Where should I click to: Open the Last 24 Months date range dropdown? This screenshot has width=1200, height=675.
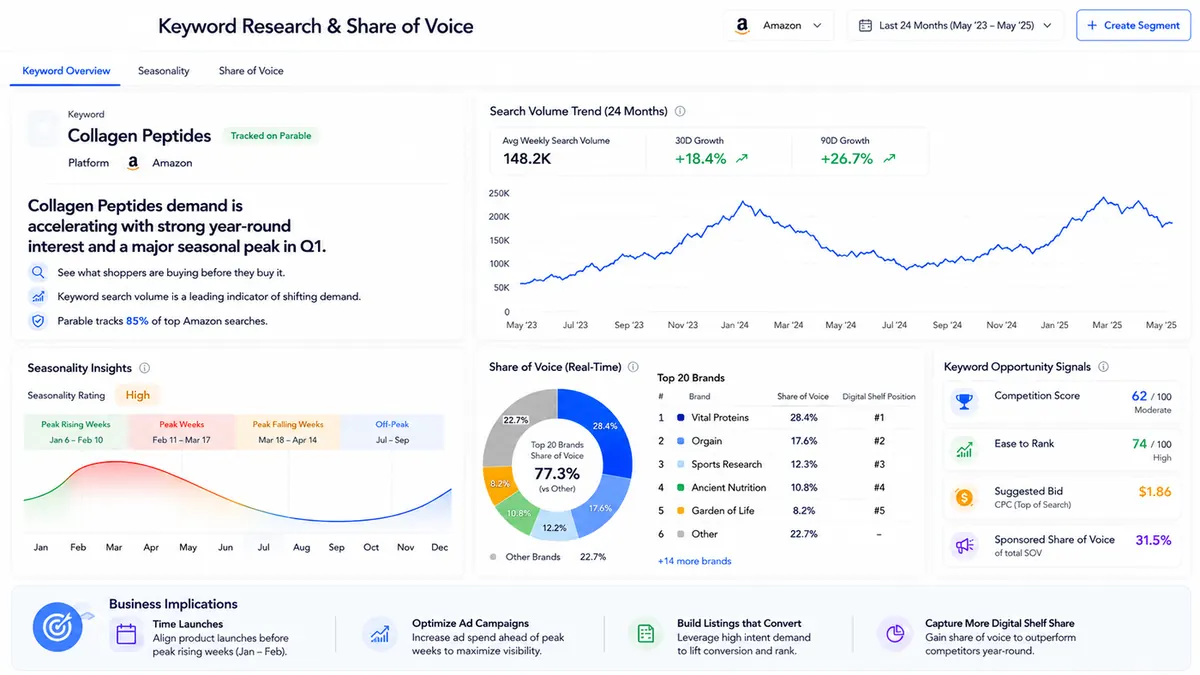point(955,26)
